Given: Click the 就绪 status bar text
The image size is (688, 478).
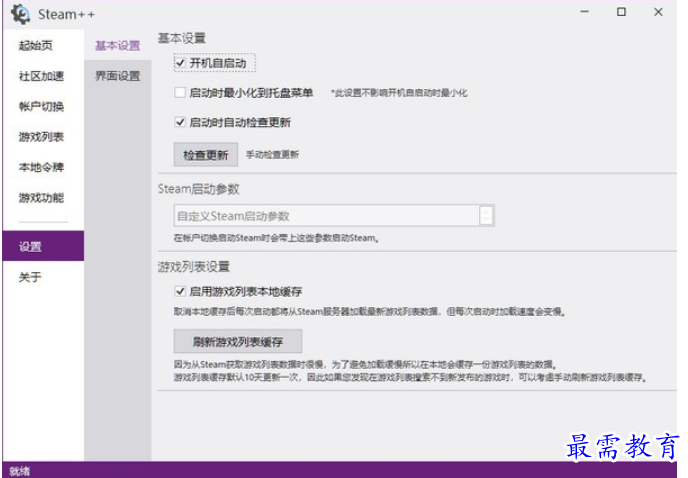Looking at the screenshot, I should (20, 471).
